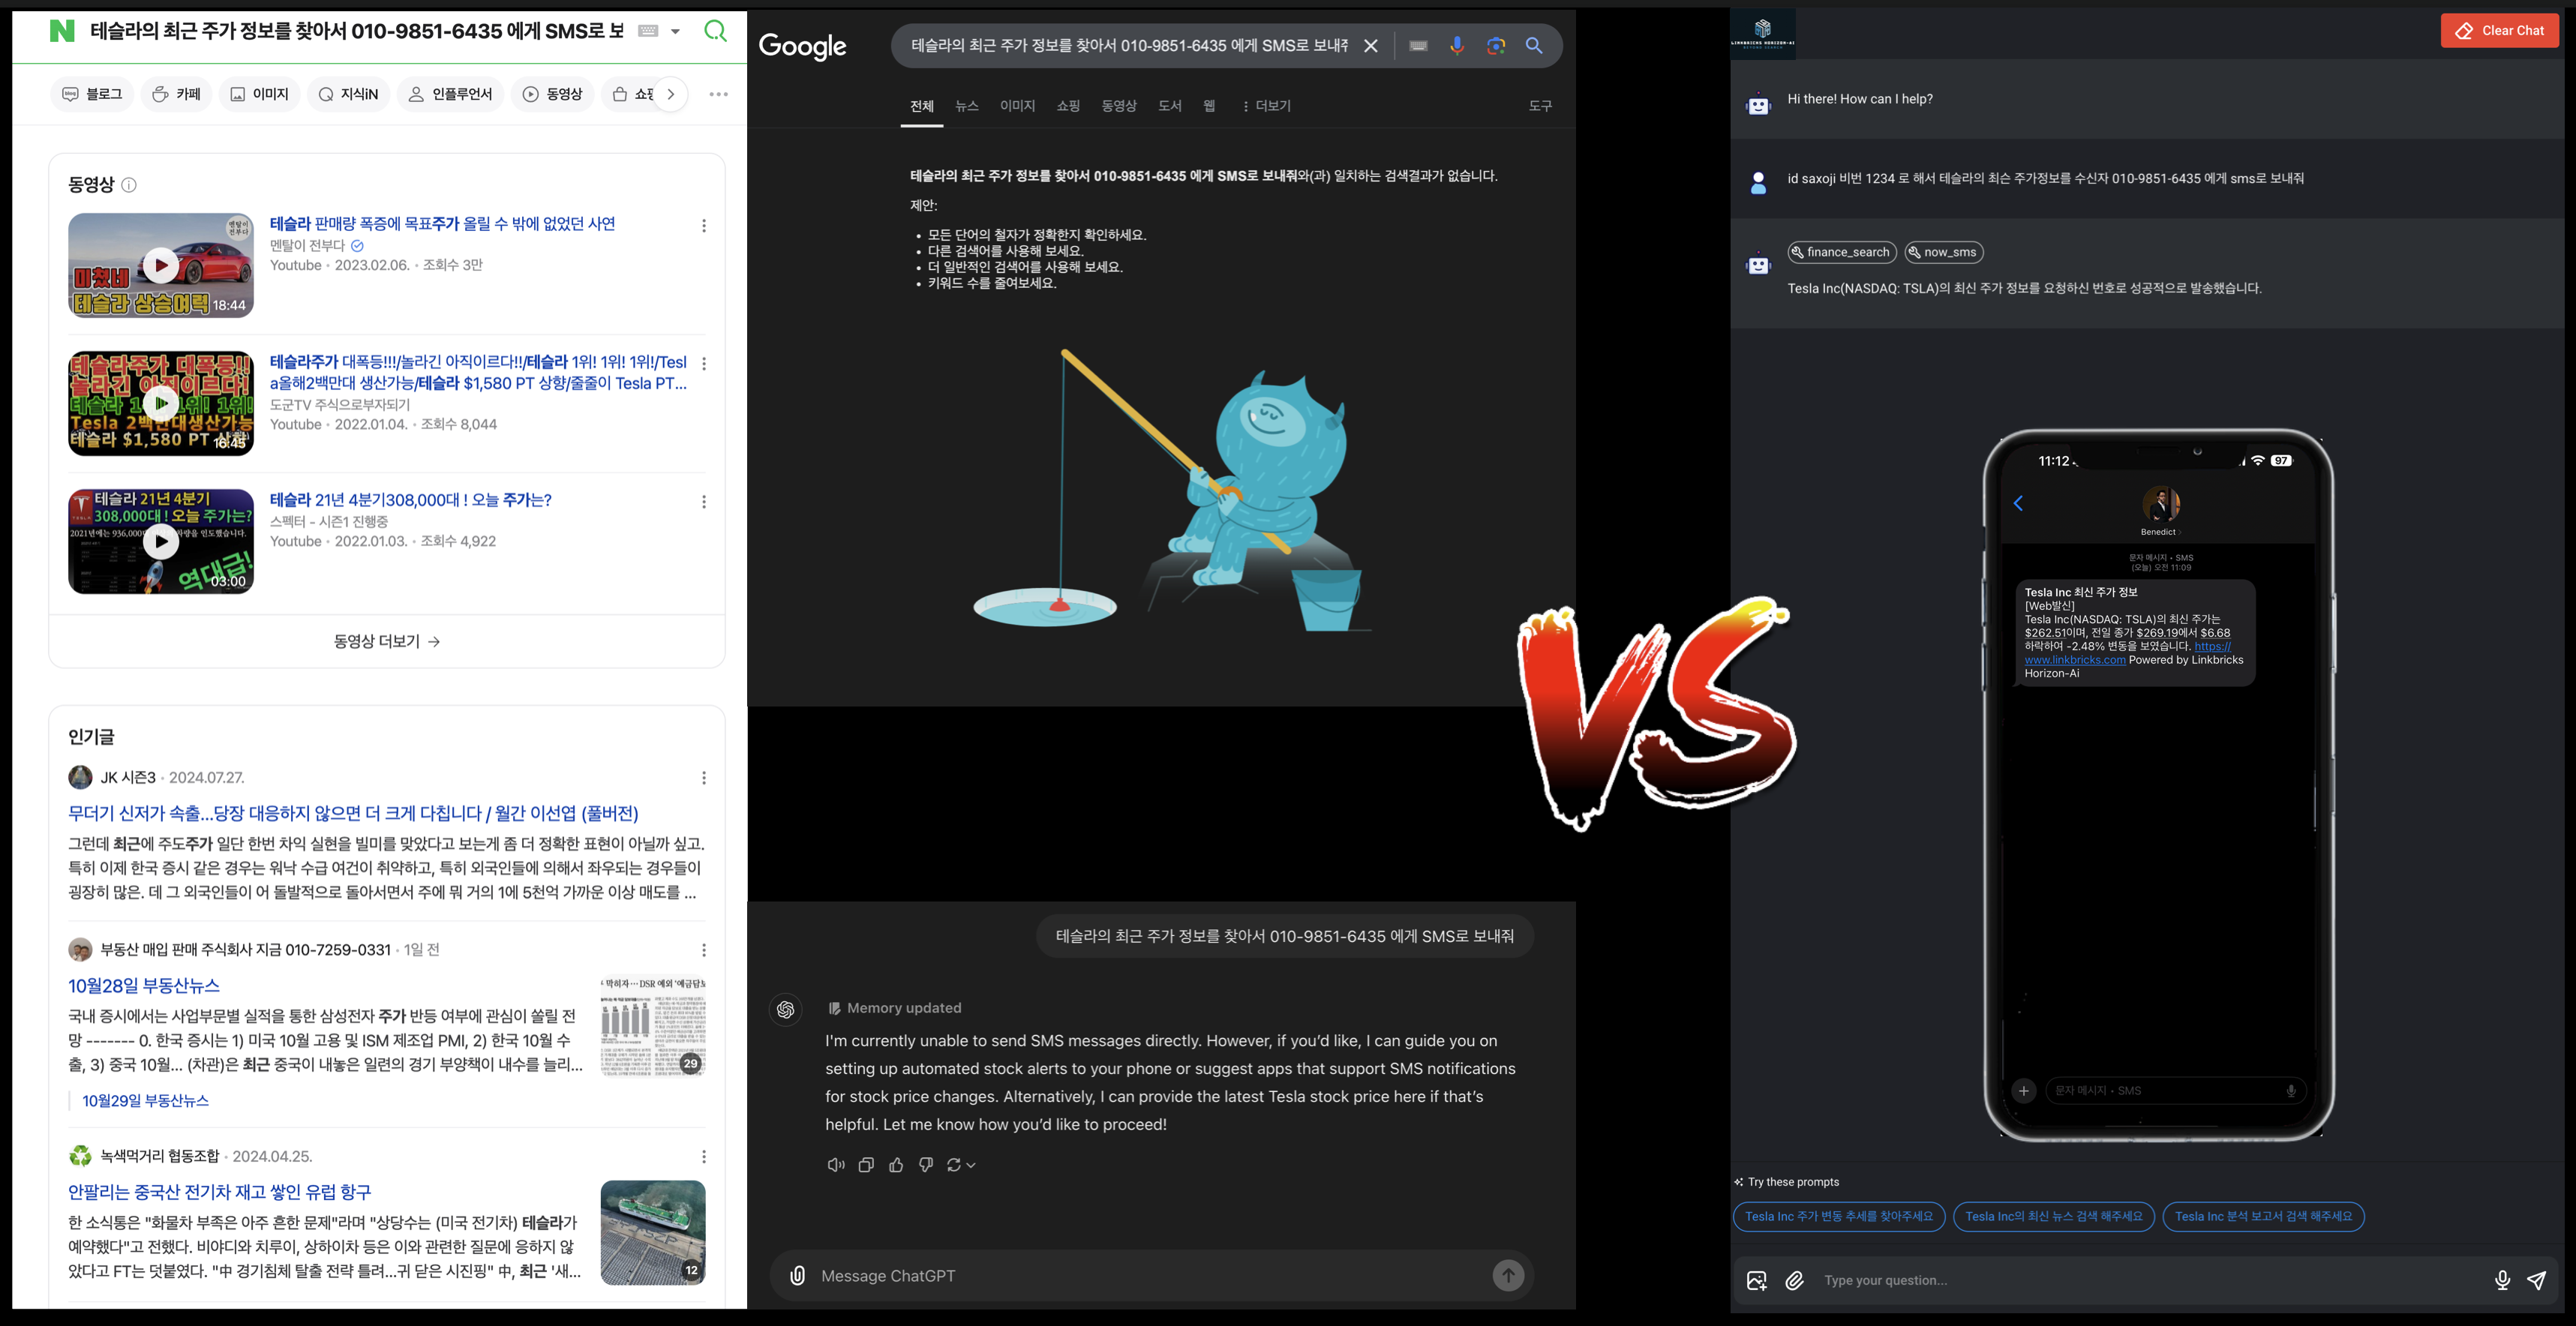
Task: Select Tesla Inc 주가 변동 추세 prompt
Action: click(1839, 1217)
